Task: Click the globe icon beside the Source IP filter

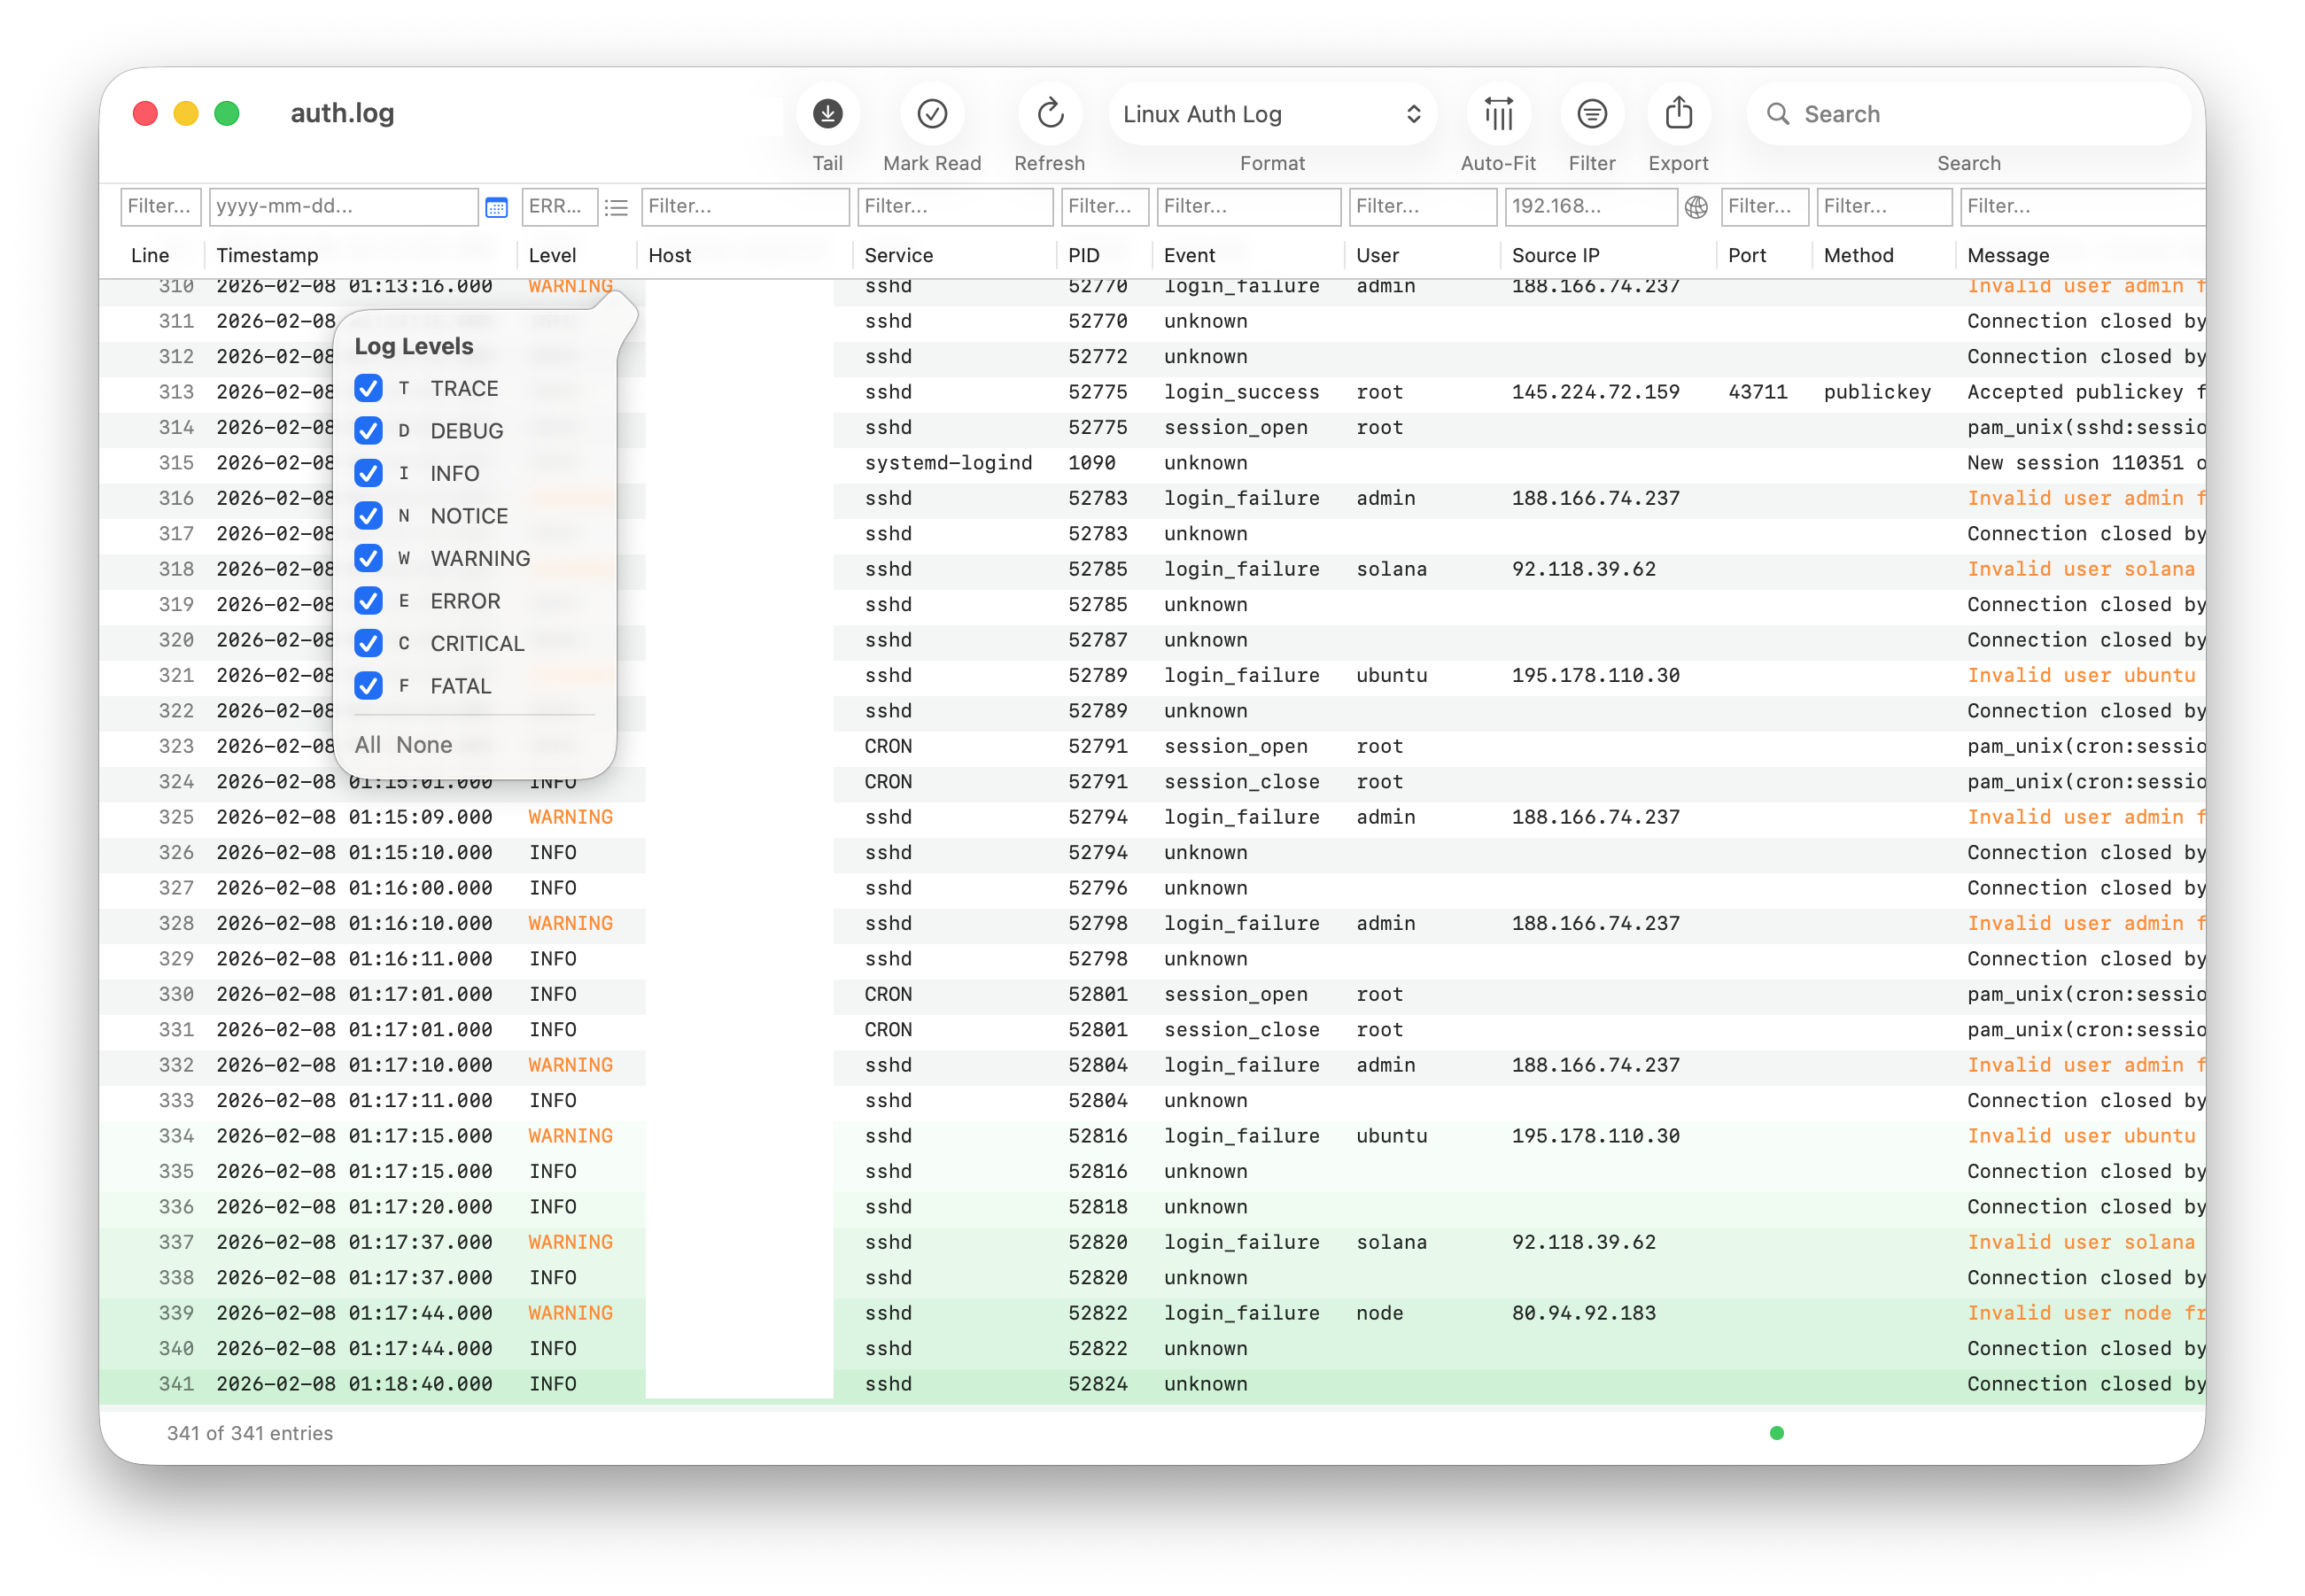Action: click(x=1695, y=208)
